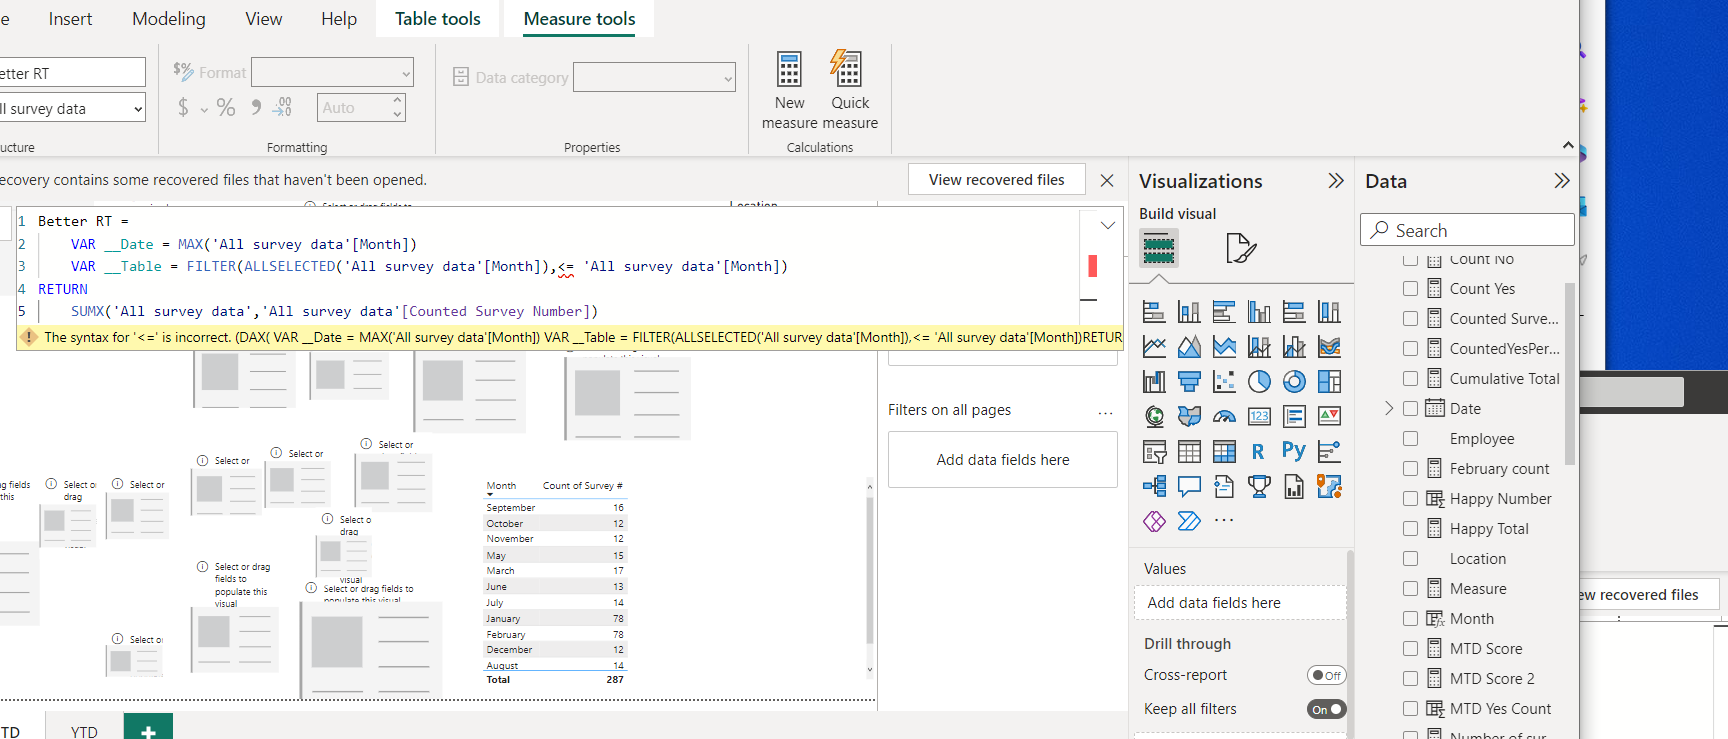
Task: Add a new report page
Action: click(x=148, y=728)
